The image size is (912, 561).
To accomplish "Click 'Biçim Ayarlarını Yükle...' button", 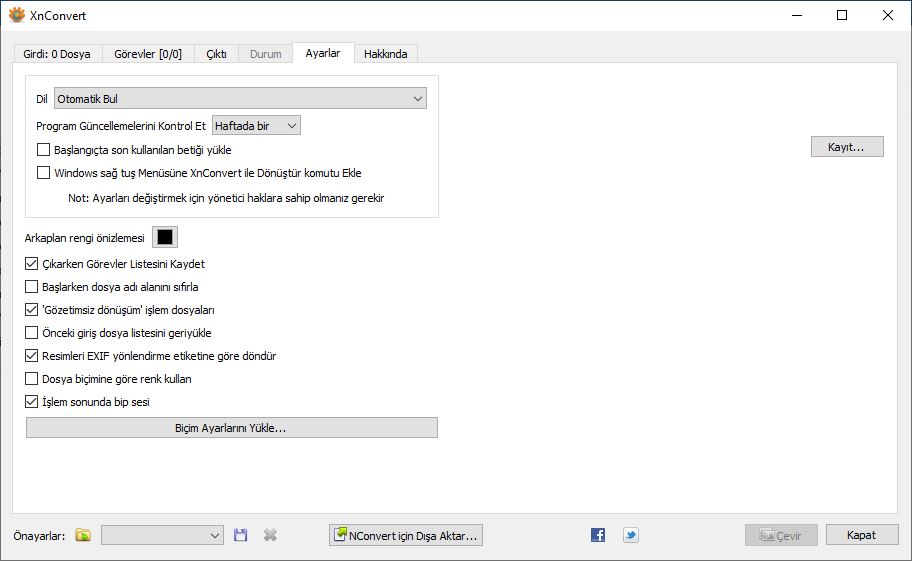I will 231,428.
